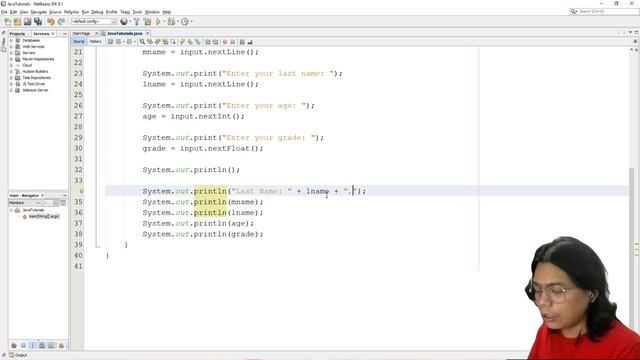Screen dimensions: 640x360
Task: Expand the Servers tree node
Action: [x=11, y=53]
